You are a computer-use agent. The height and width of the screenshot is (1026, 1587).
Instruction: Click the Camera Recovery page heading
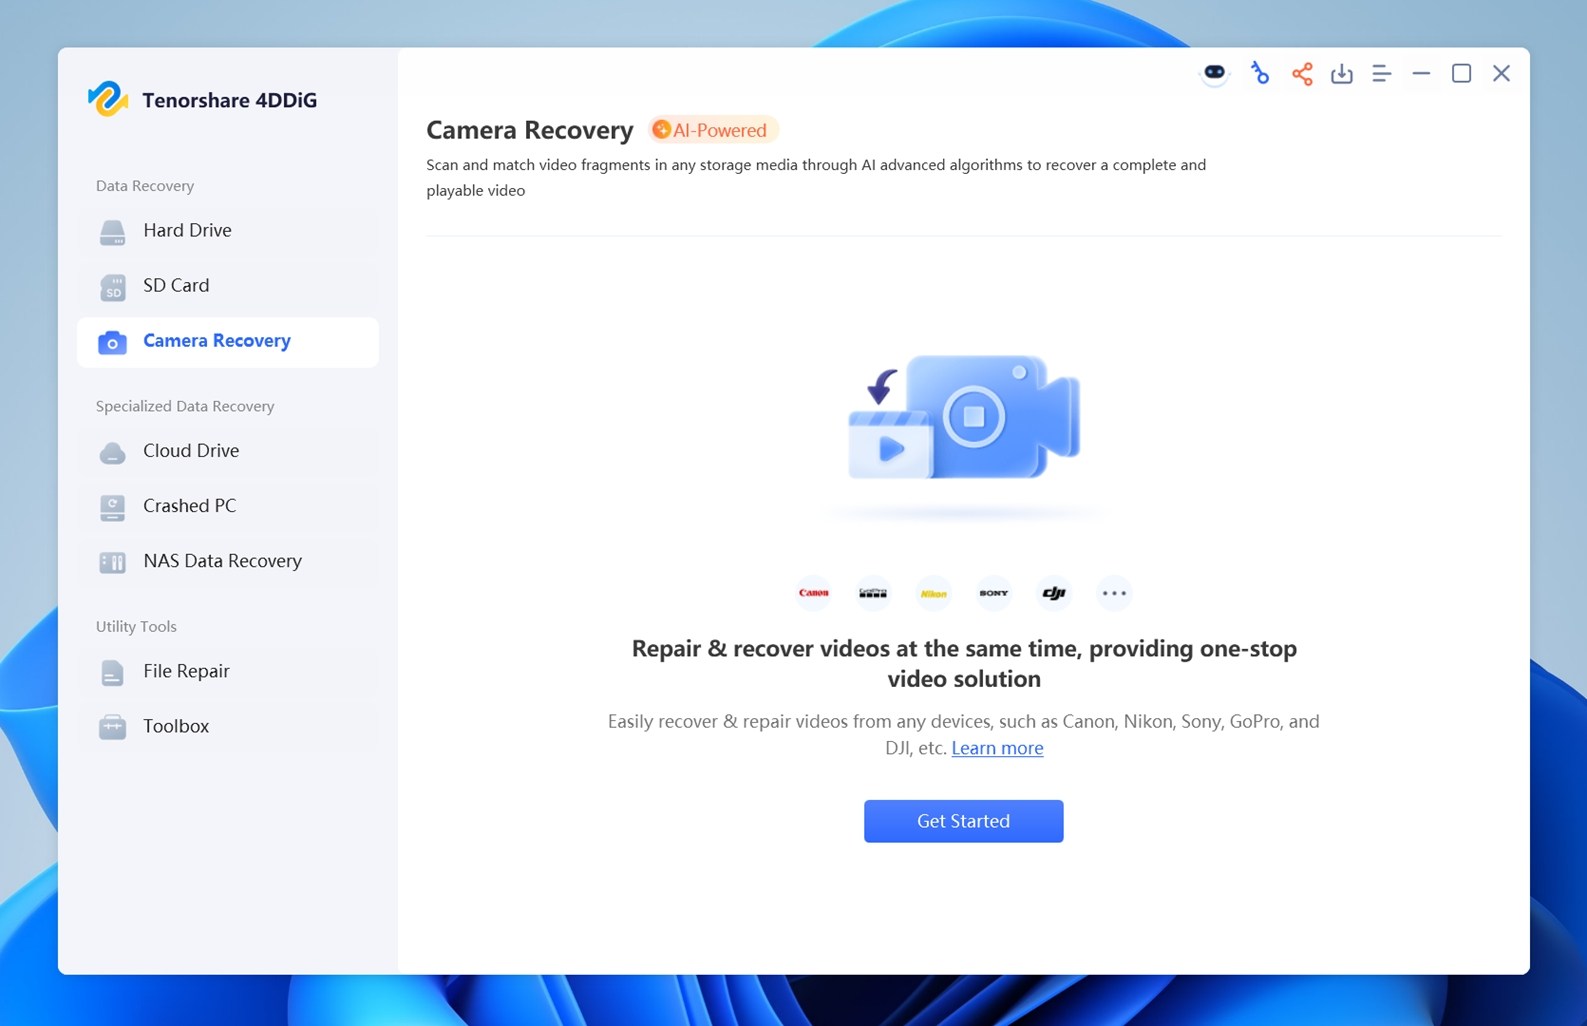[529, 130]
